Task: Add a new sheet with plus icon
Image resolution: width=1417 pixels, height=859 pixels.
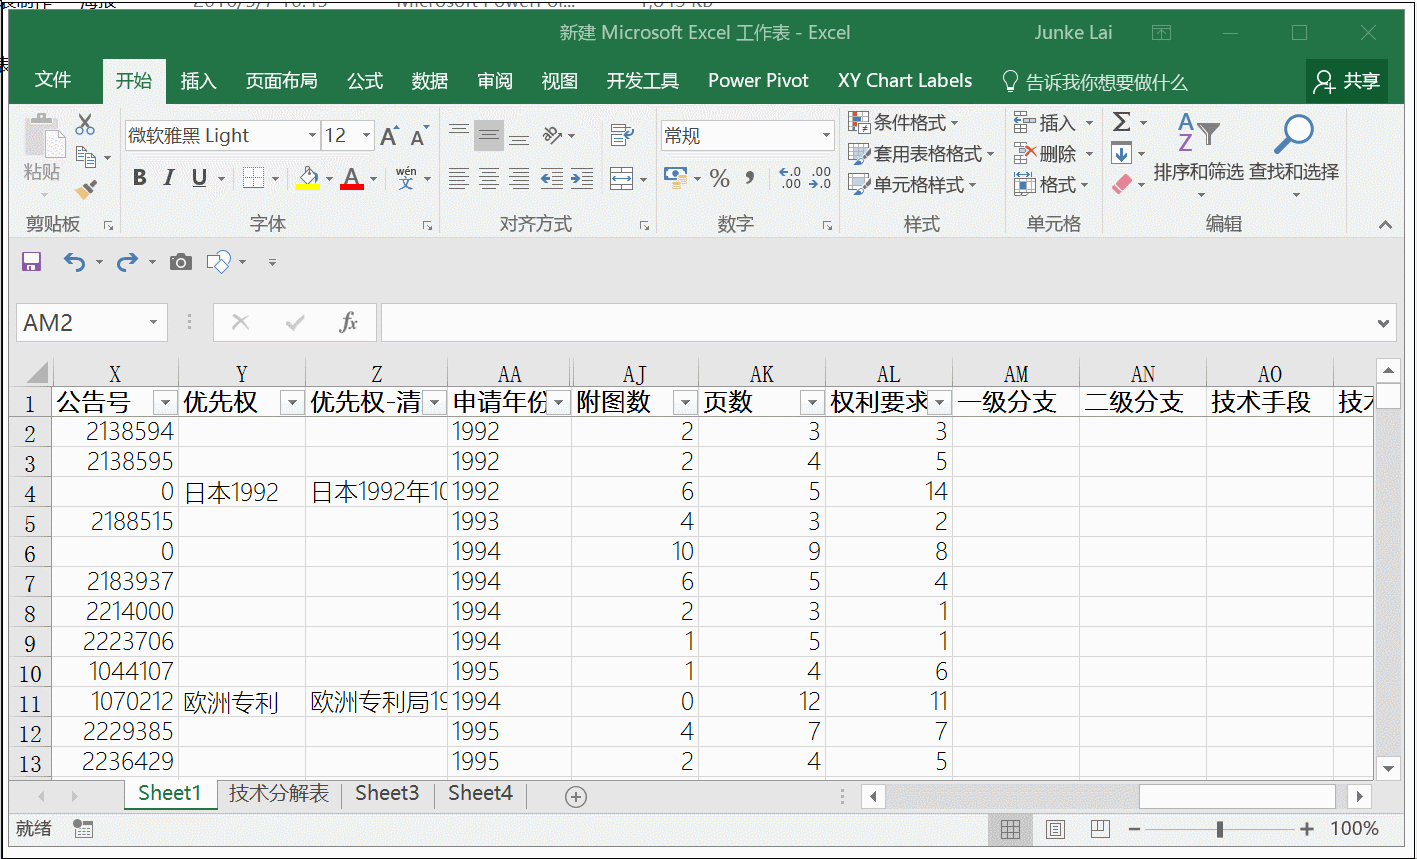Action: pos(576,796)
